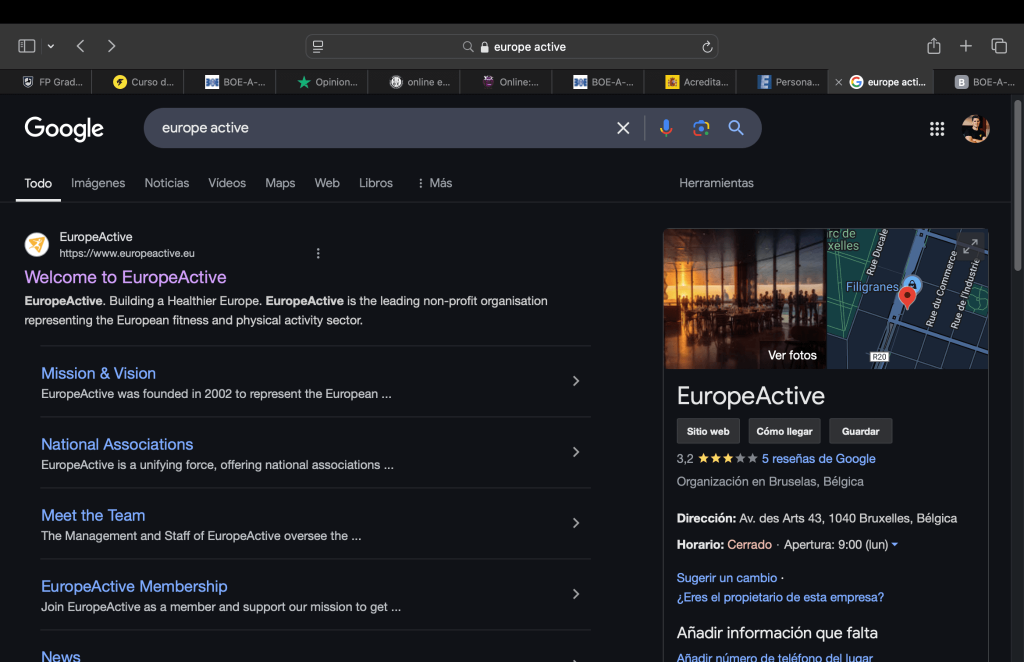Image resolution: width=1024 pixels, height=662 pixels.
Task: Expand the EuropeActive Membership chevron
Action: coord(576,594)
